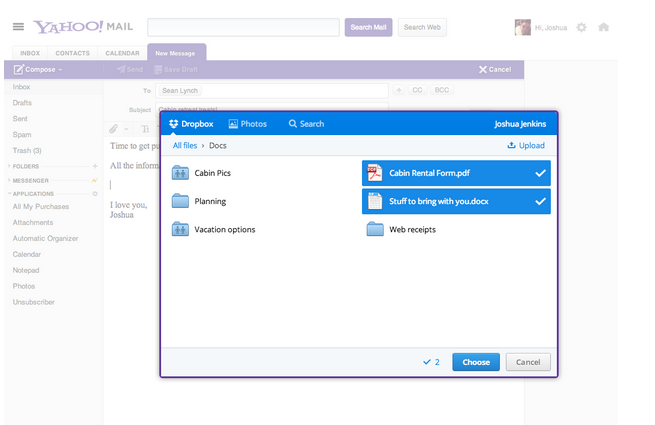Open All My Purchases application
655x425 pixels.
pyautogui.click(x=41, y=206)
